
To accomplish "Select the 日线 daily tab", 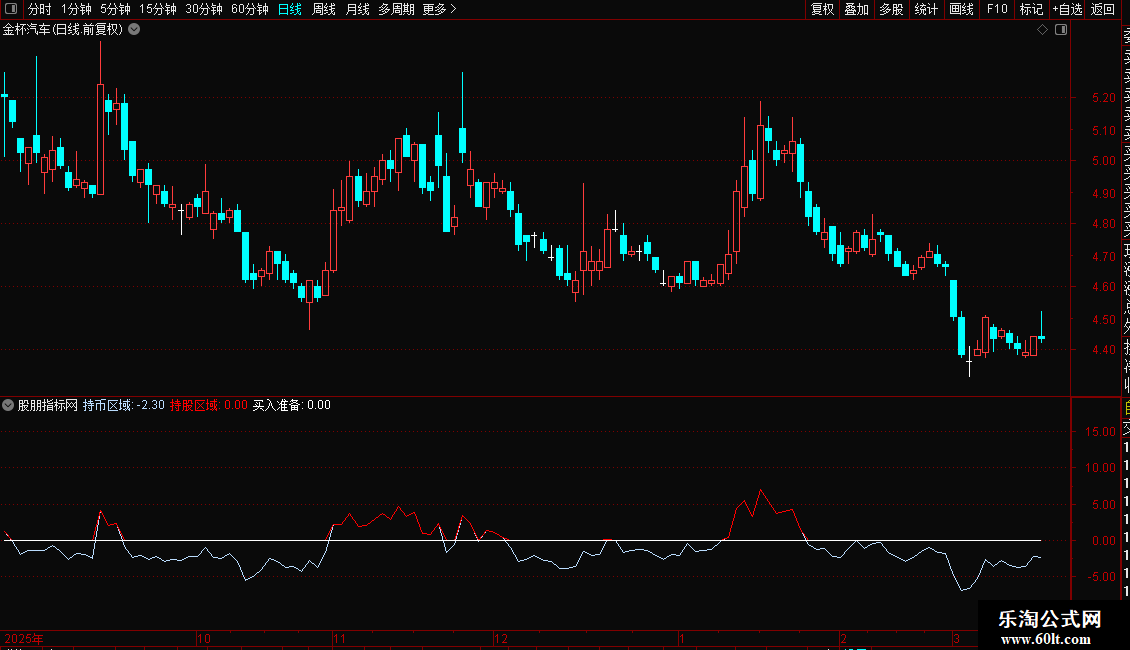I will (x=290, y=9).
